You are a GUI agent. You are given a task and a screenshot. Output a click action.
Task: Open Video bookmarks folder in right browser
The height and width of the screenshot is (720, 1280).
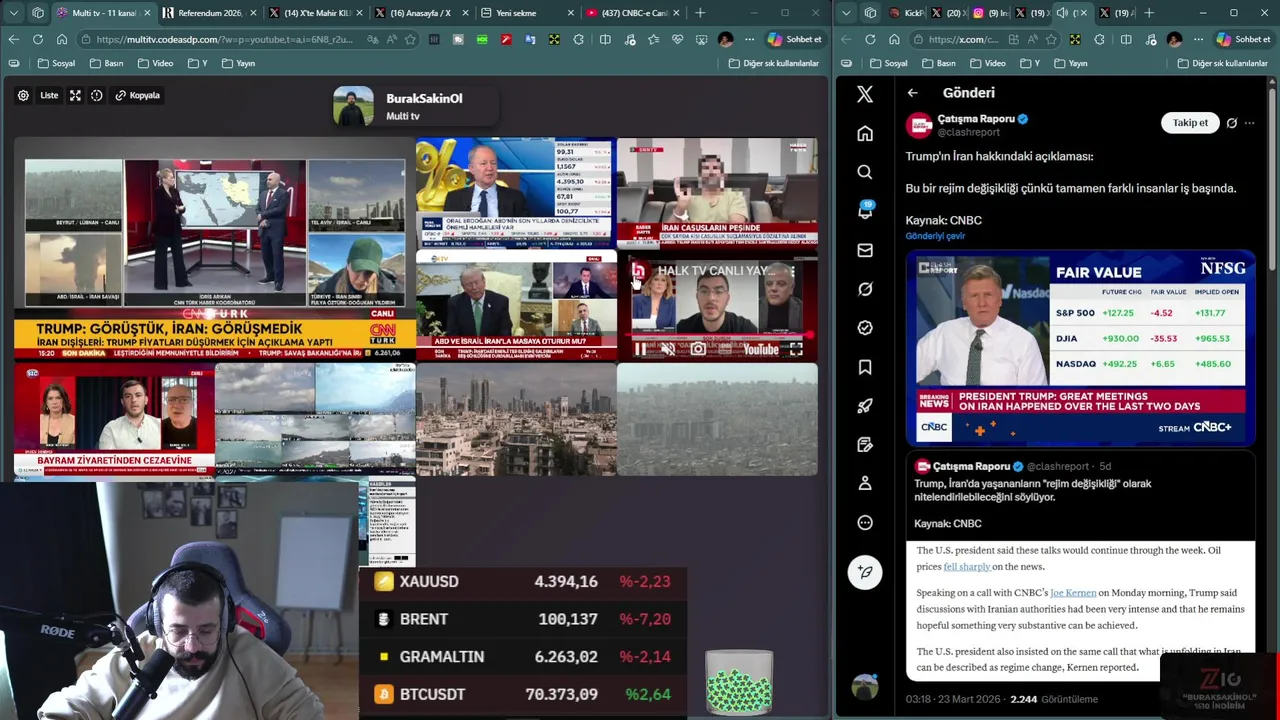pos(988,63)
